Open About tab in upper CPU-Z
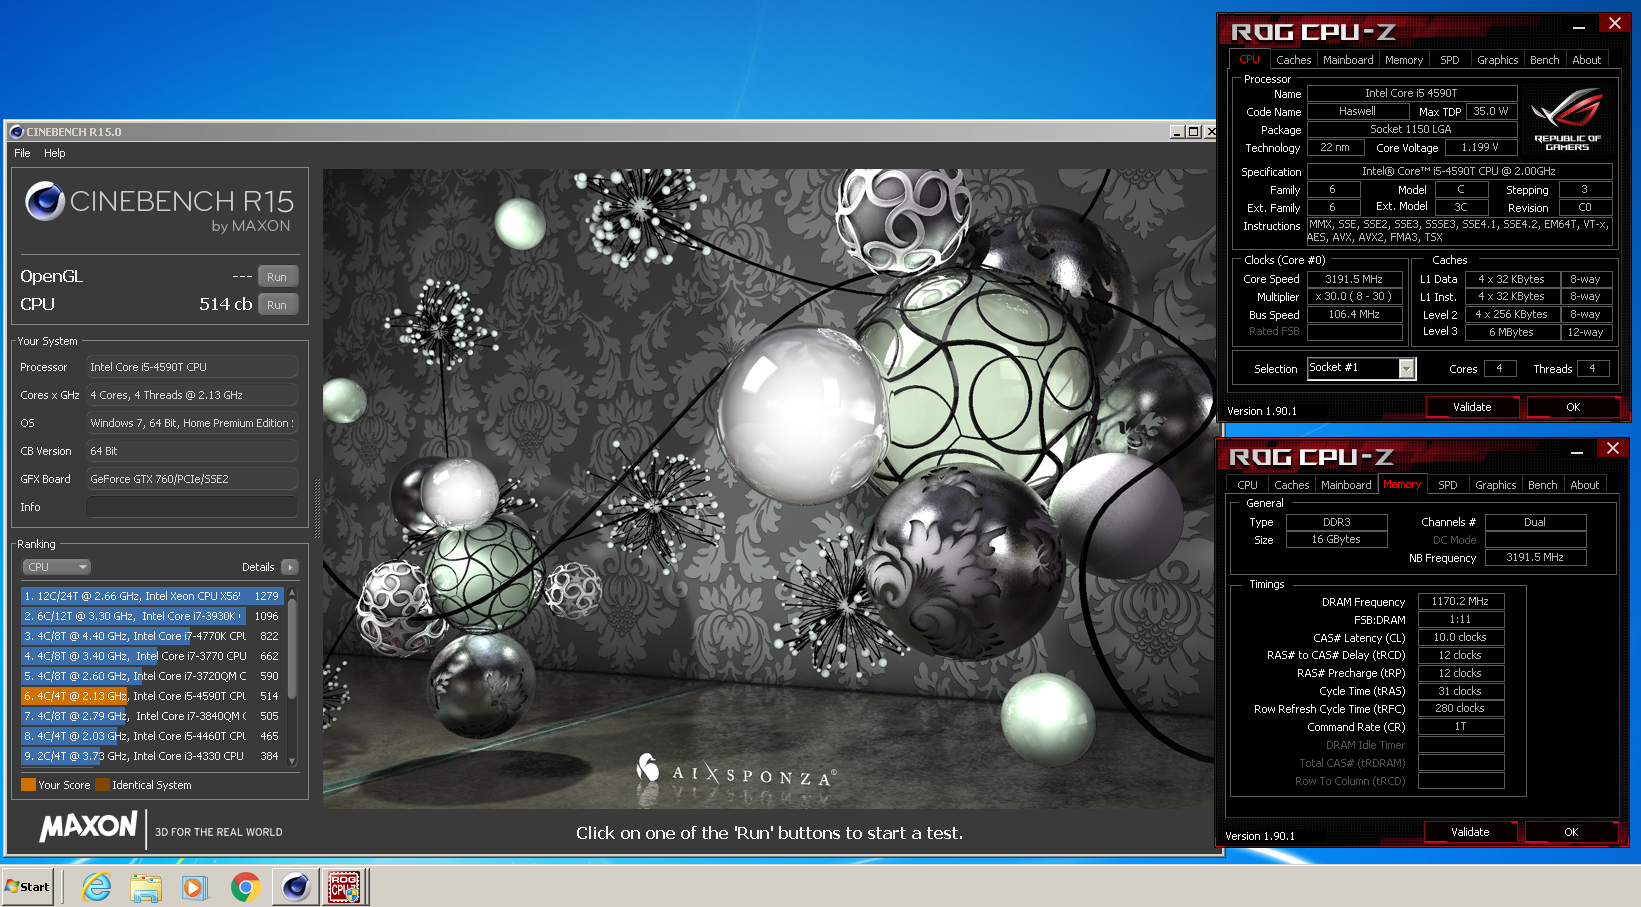The image size is (1641, 907). pos(1587,60)
